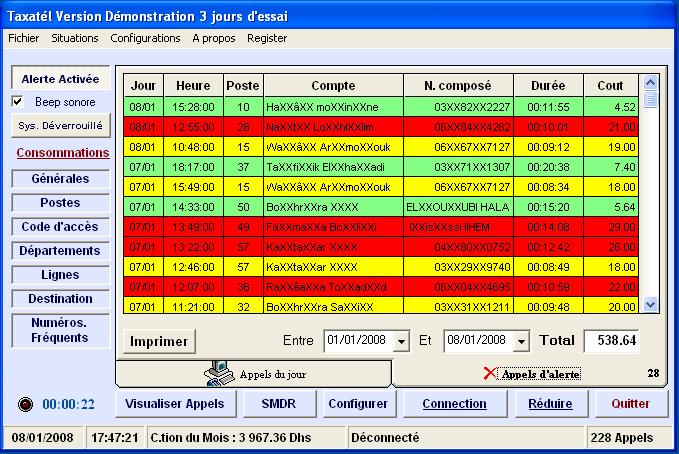This screenshot has height=454, width=679.
Task: Click the table scrollbar down arrow
Action: click(x=650, y=305)
